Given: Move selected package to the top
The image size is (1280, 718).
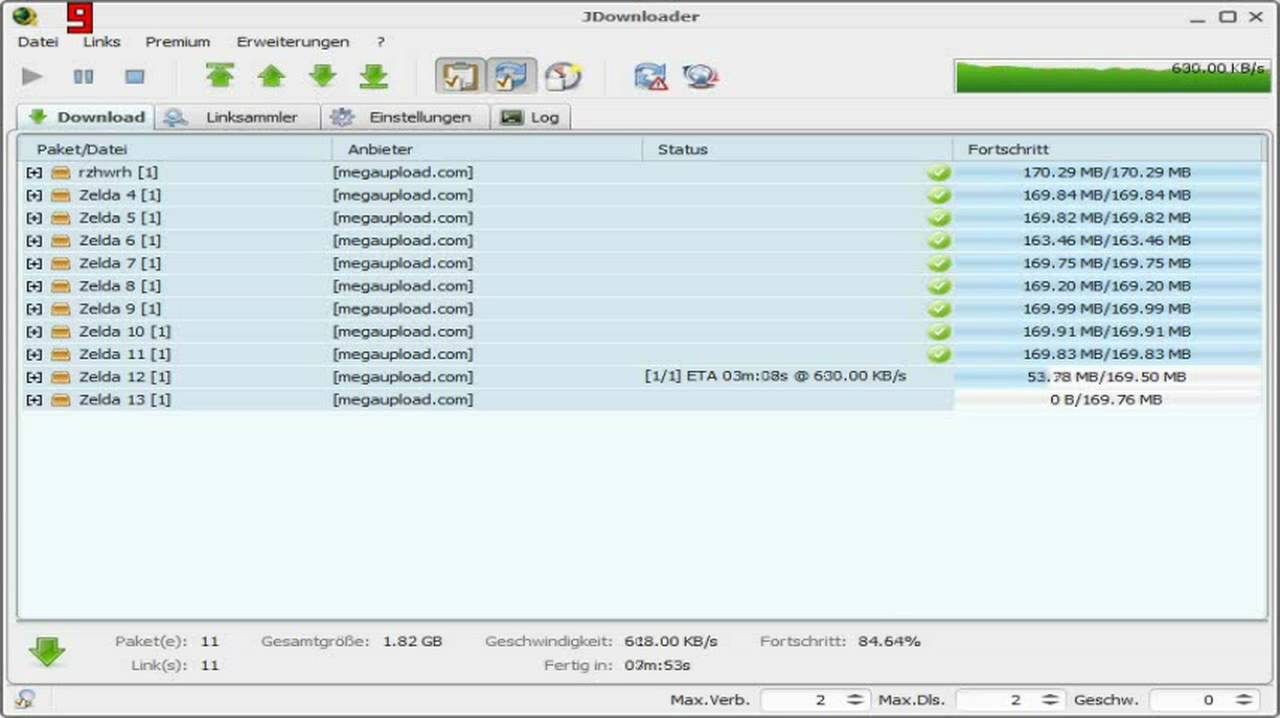Looking at the screenshot, I should pyautogui.click(x=220, y=76).
